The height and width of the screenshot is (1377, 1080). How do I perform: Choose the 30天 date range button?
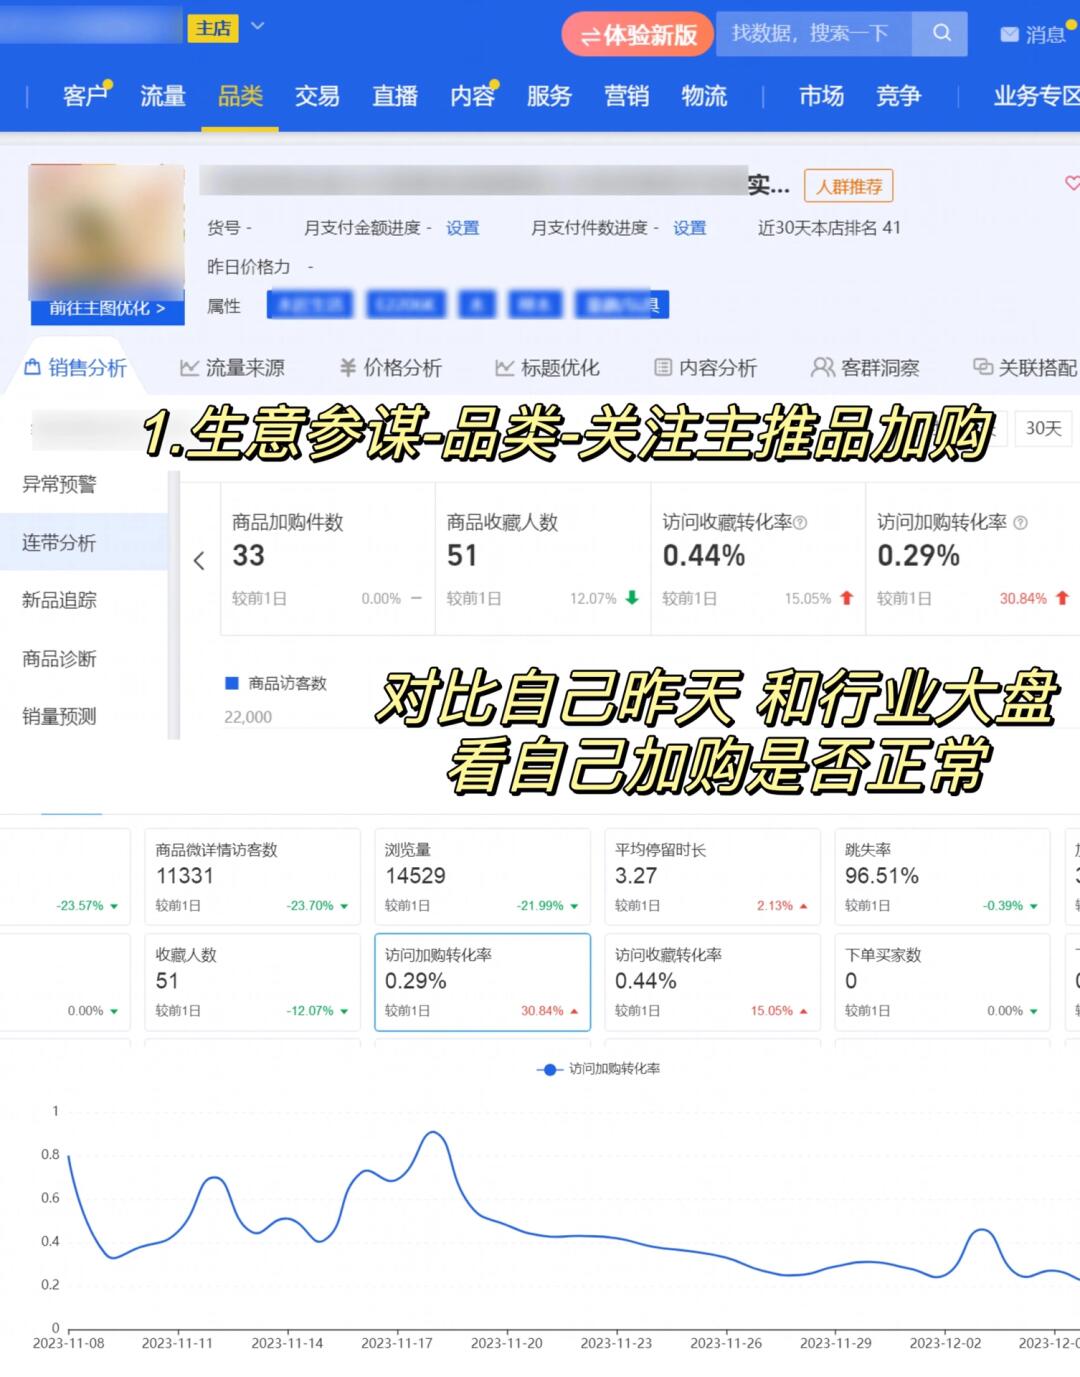pyautogui.click(x=1043, y=428)
